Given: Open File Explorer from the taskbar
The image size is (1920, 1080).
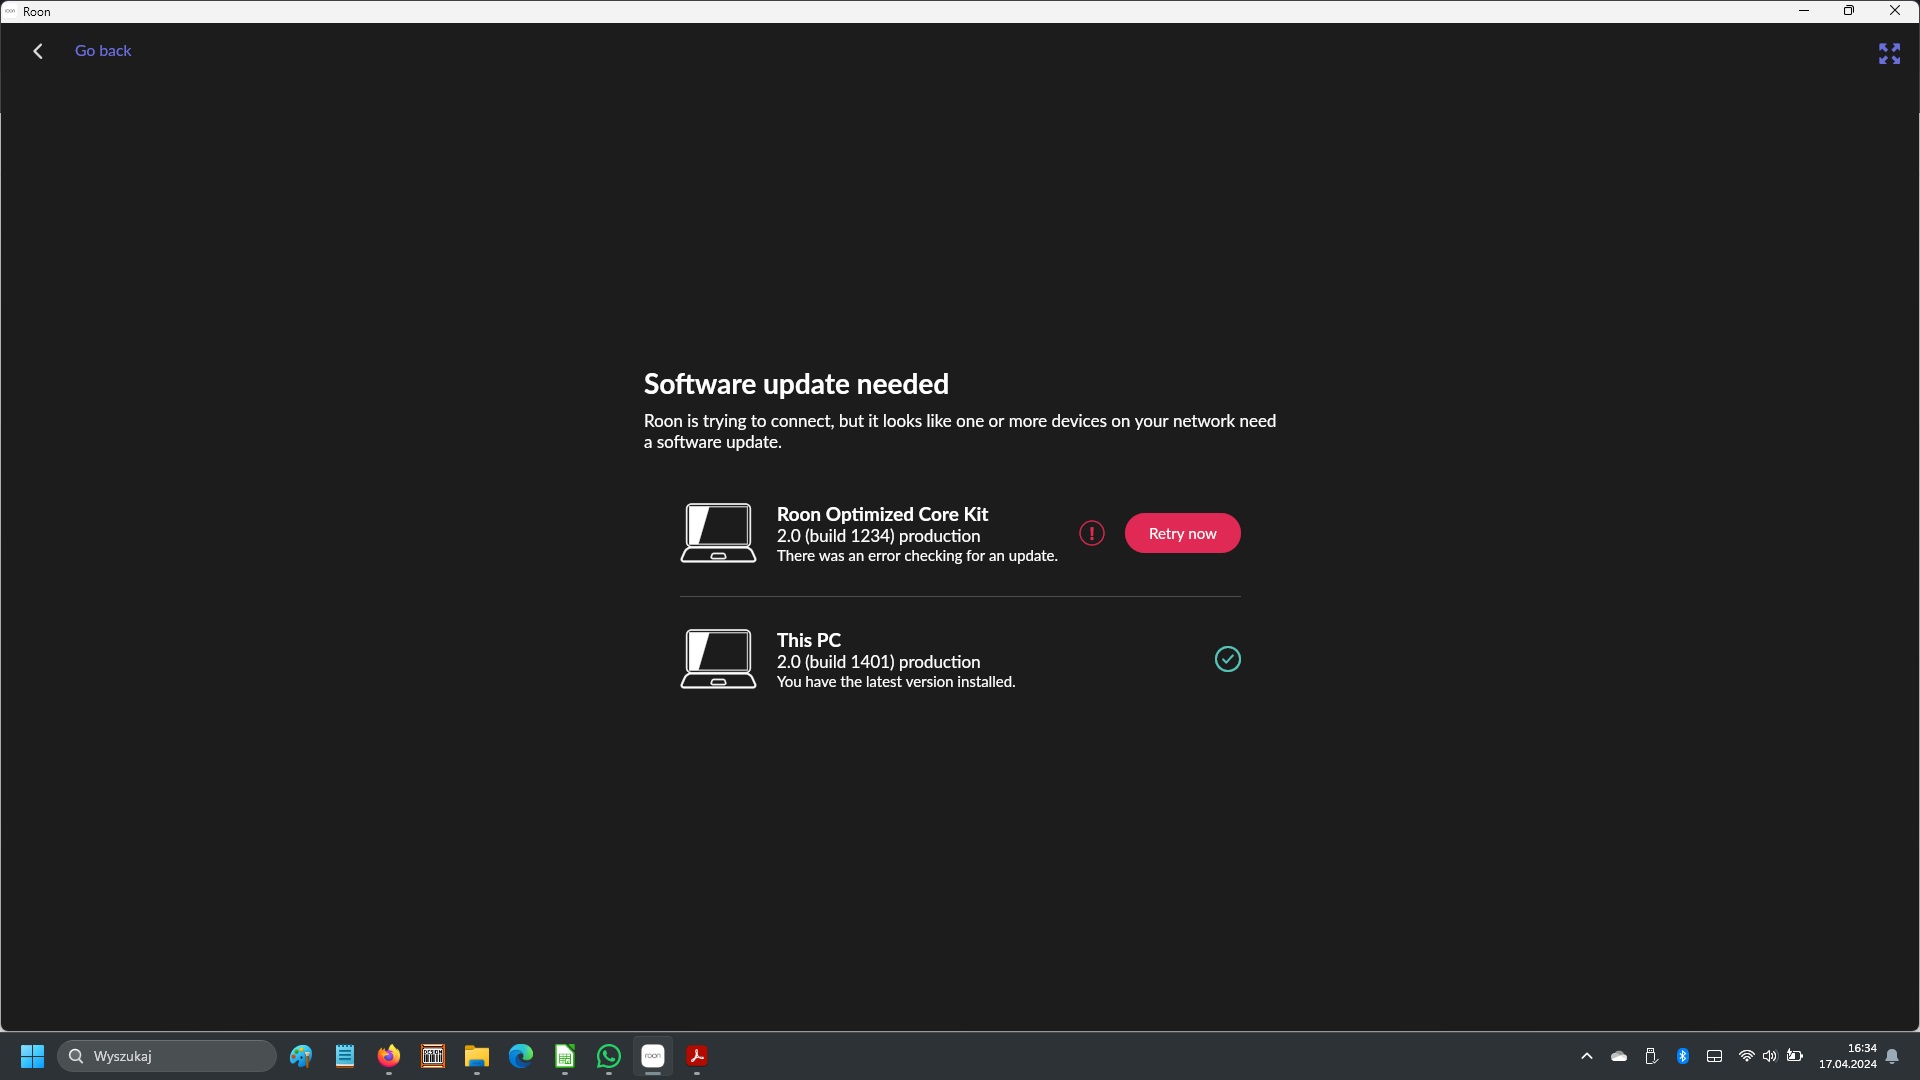Looking at the screenshot, I should coord(477,1056).
